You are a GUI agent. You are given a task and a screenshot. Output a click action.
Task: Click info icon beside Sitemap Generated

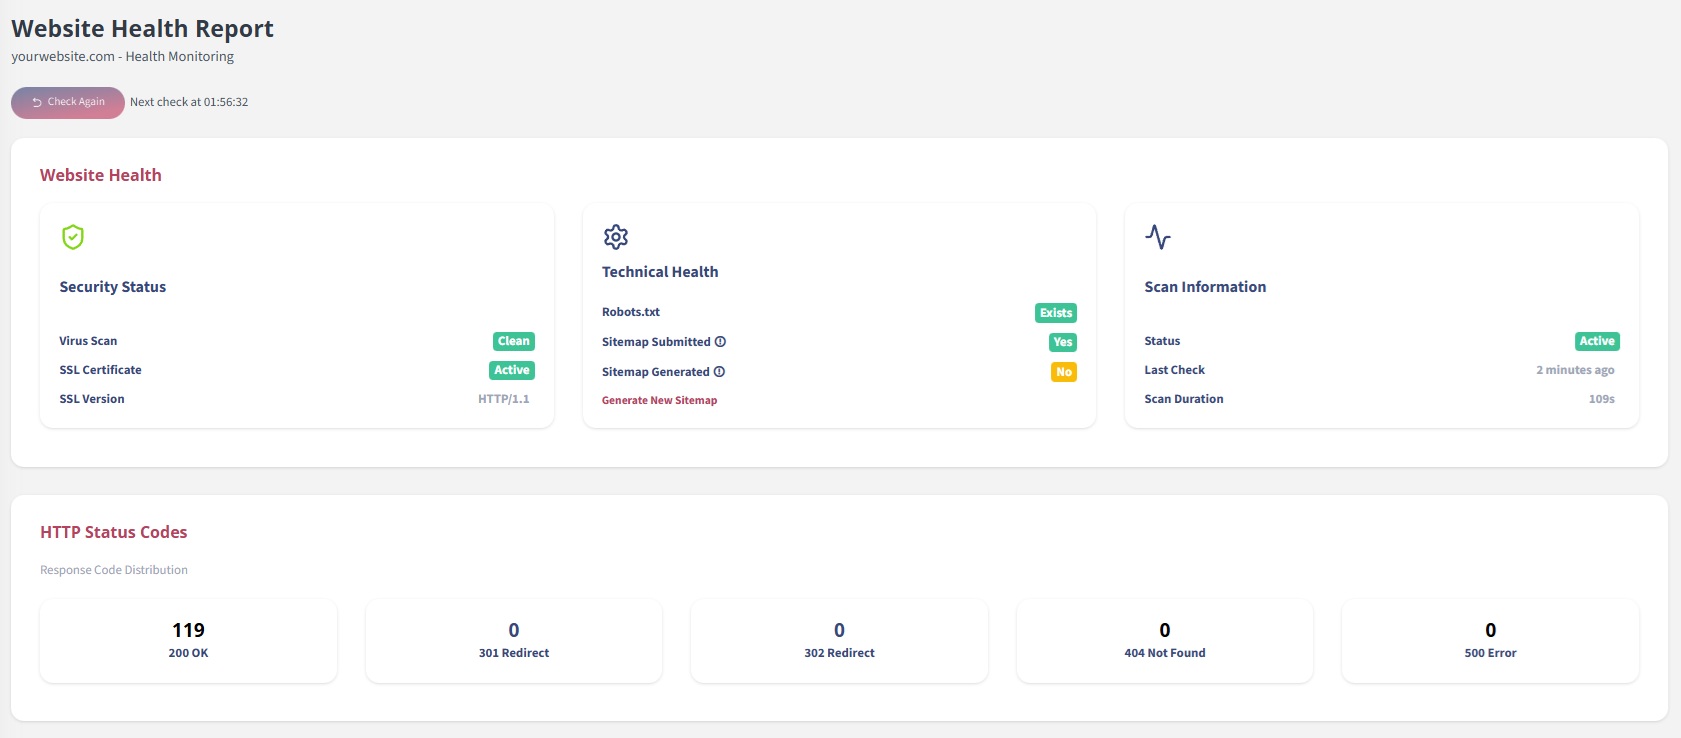719,372
